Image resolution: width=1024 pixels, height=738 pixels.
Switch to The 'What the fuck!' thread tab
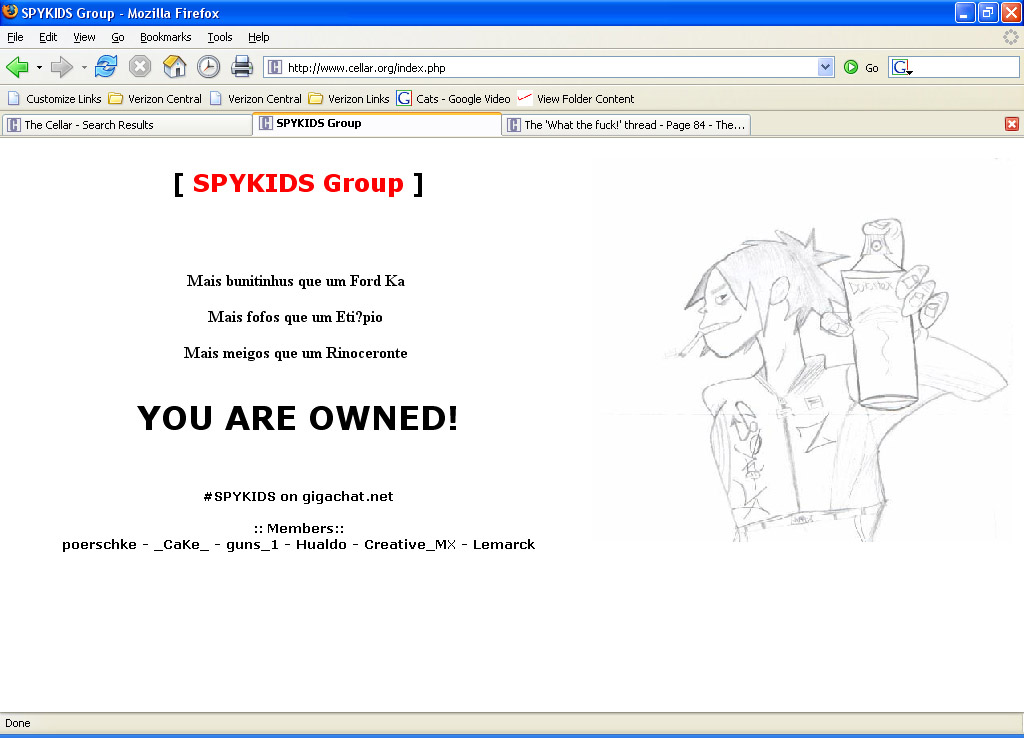pyautogui.click(x=626, y=125)
